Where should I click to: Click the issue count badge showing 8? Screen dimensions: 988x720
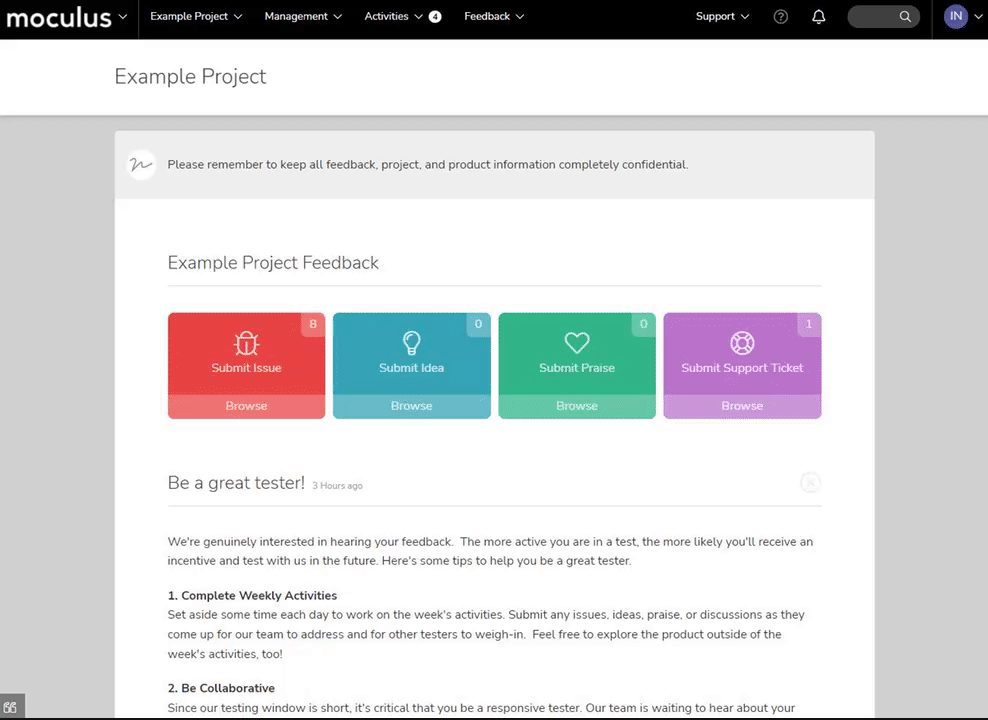[313, 324]
